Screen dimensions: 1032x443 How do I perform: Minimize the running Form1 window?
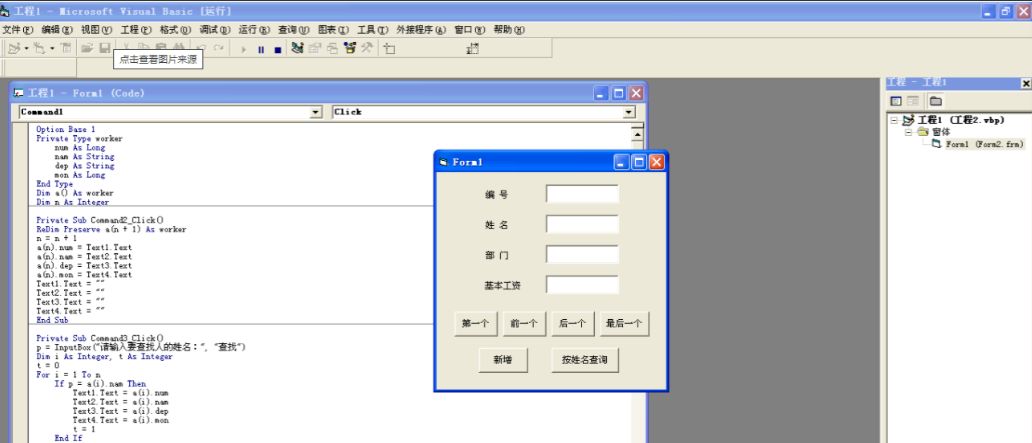(621, 162)
